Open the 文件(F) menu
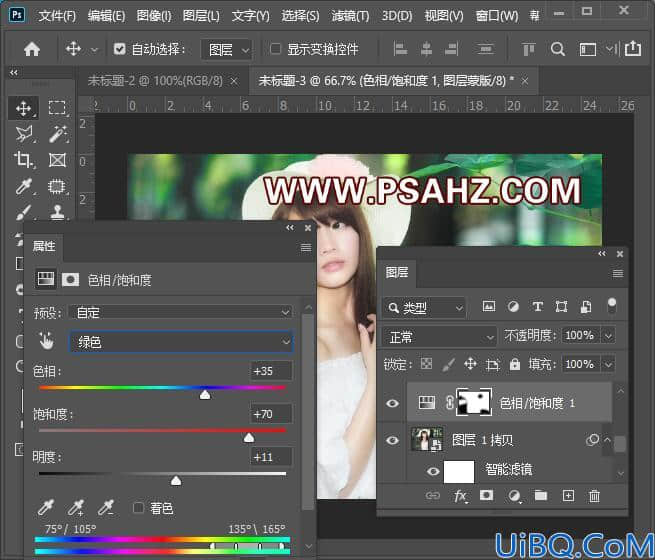 pos(57,16)
